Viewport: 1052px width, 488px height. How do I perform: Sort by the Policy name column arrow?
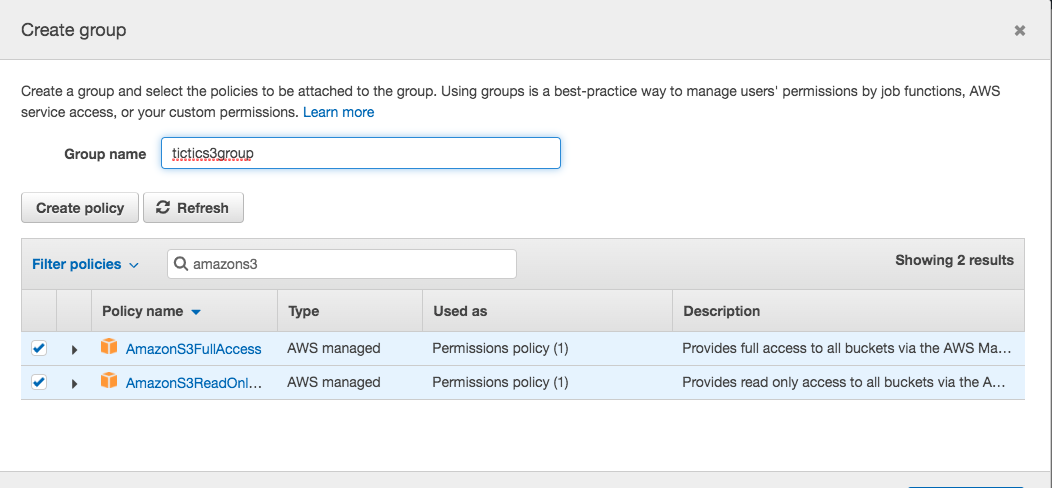(x=196, y=312)
